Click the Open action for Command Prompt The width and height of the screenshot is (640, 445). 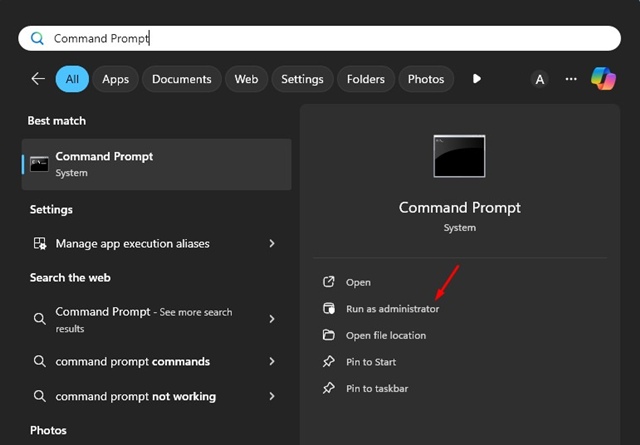pyautogui.click(x=358, y=283)
